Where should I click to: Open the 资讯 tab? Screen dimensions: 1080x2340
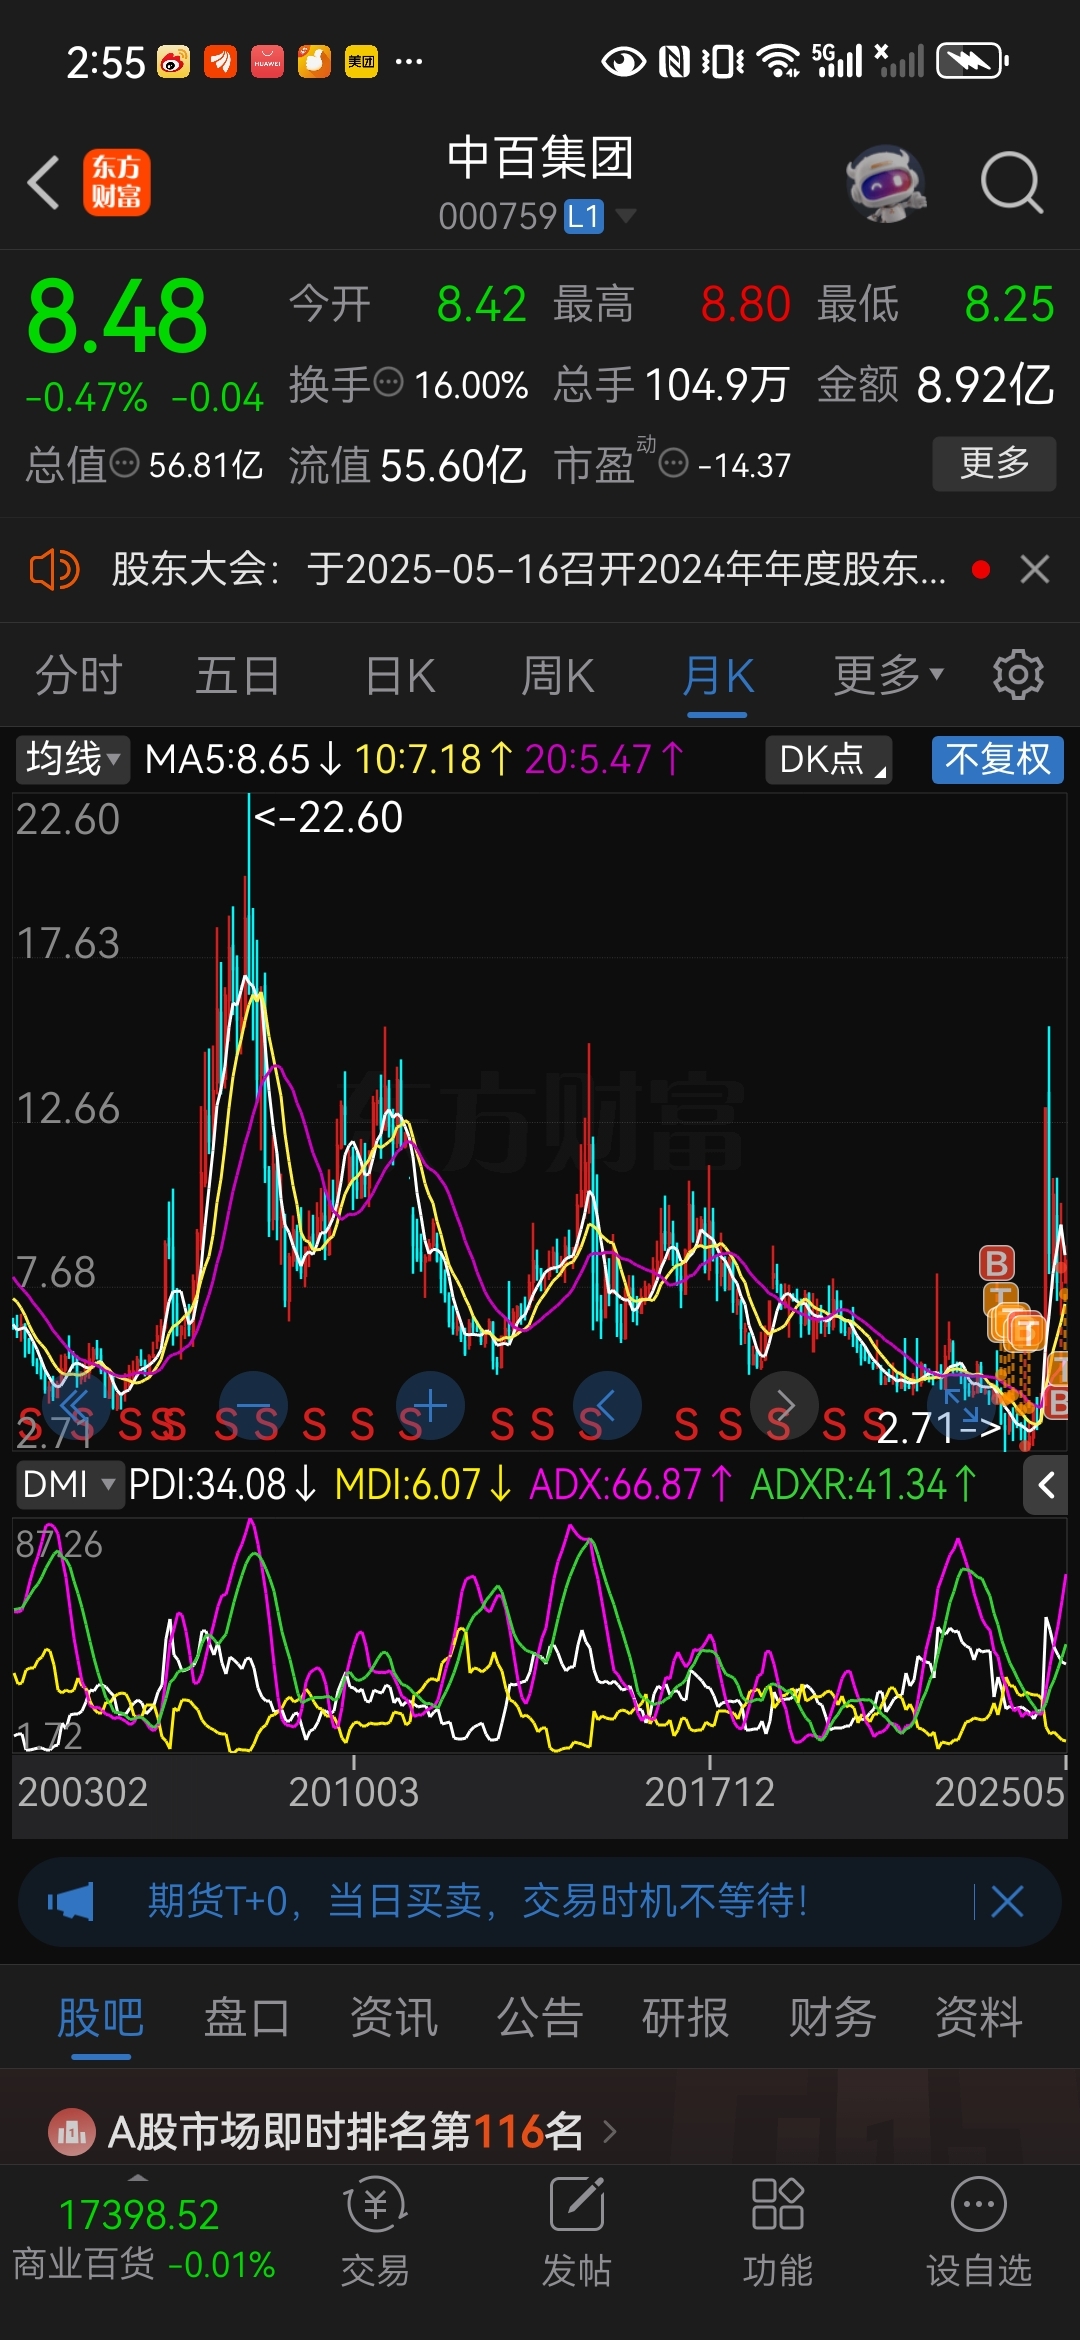point(394,2017)
